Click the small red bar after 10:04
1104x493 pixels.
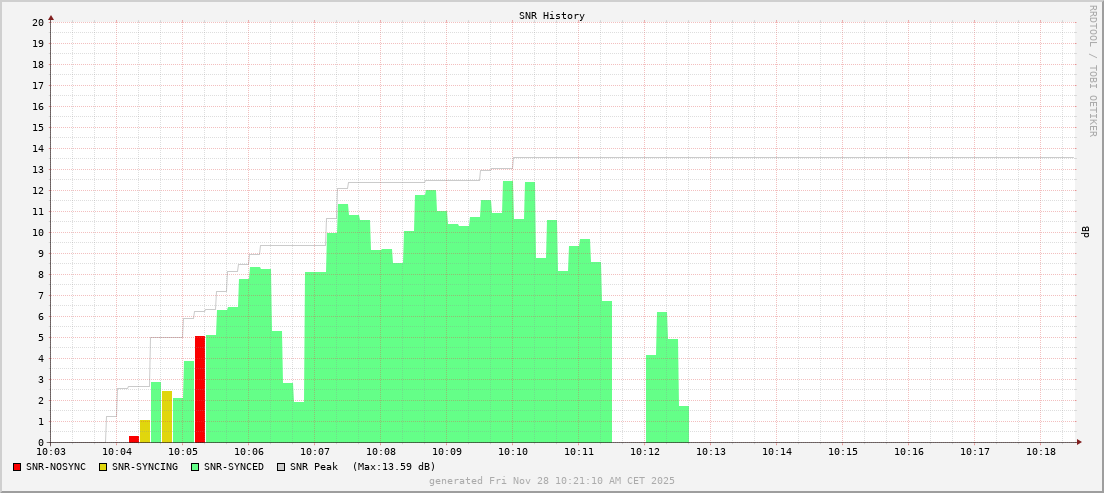click(134, 439)
